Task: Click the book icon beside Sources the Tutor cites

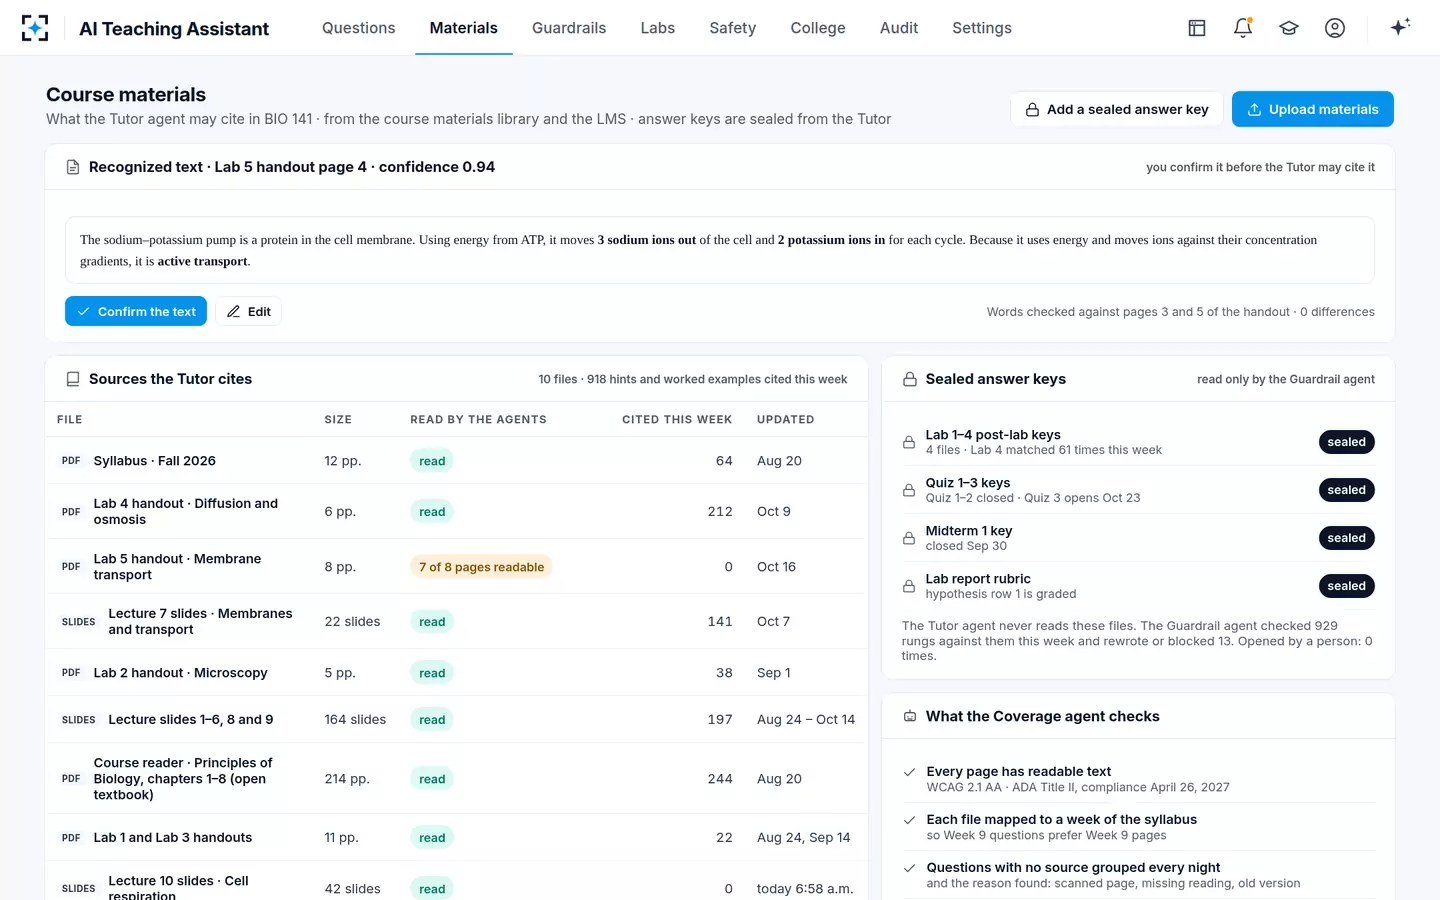Action: [x=73, y=379]
